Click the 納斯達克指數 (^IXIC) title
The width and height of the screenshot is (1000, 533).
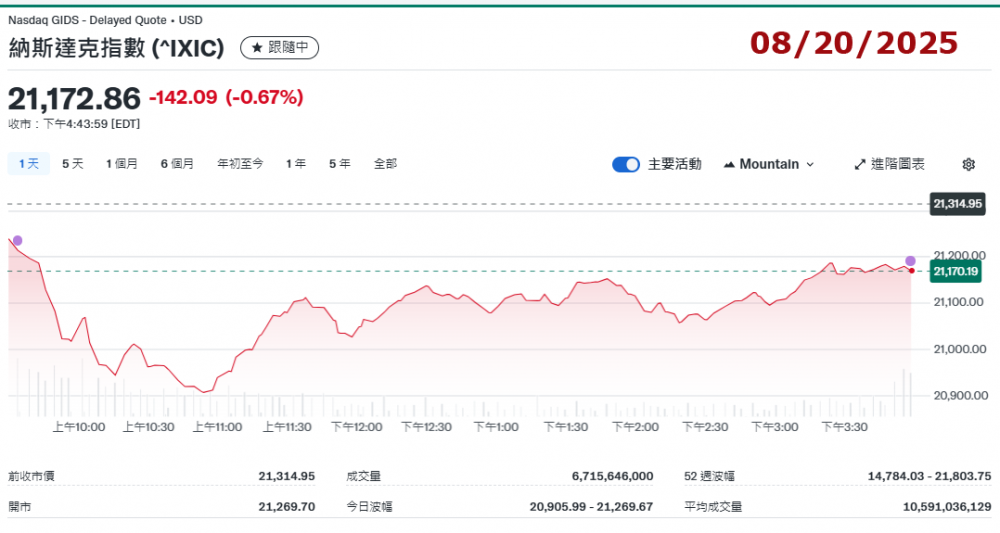point(116,48)
